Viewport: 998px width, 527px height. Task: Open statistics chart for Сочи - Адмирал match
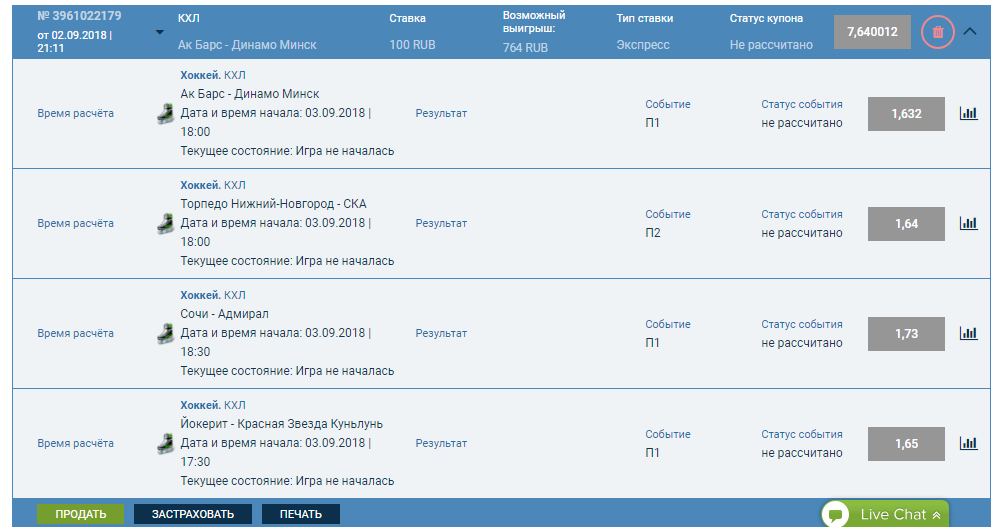(968, 334)
